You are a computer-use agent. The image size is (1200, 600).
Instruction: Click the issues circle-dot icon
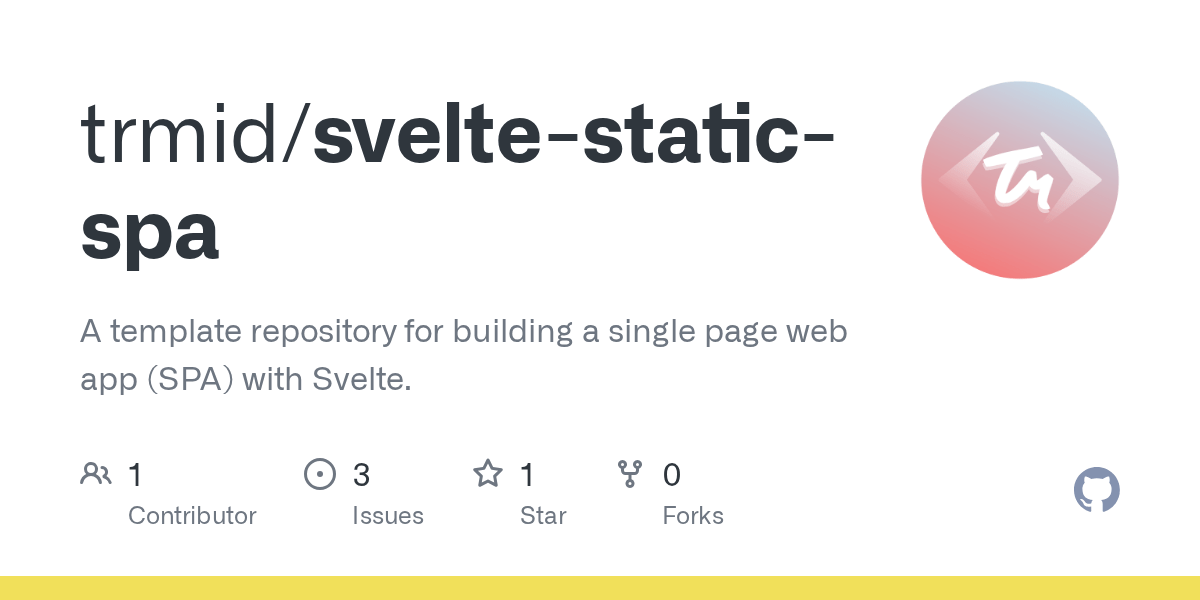point(320,474)
